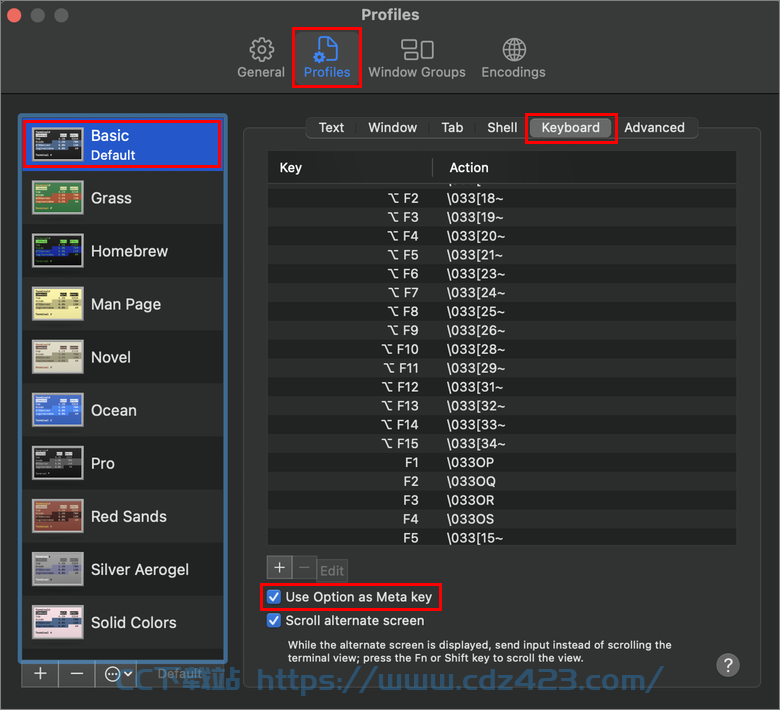Sort by the Action column header
780x710 pixels.
(585, 168)
